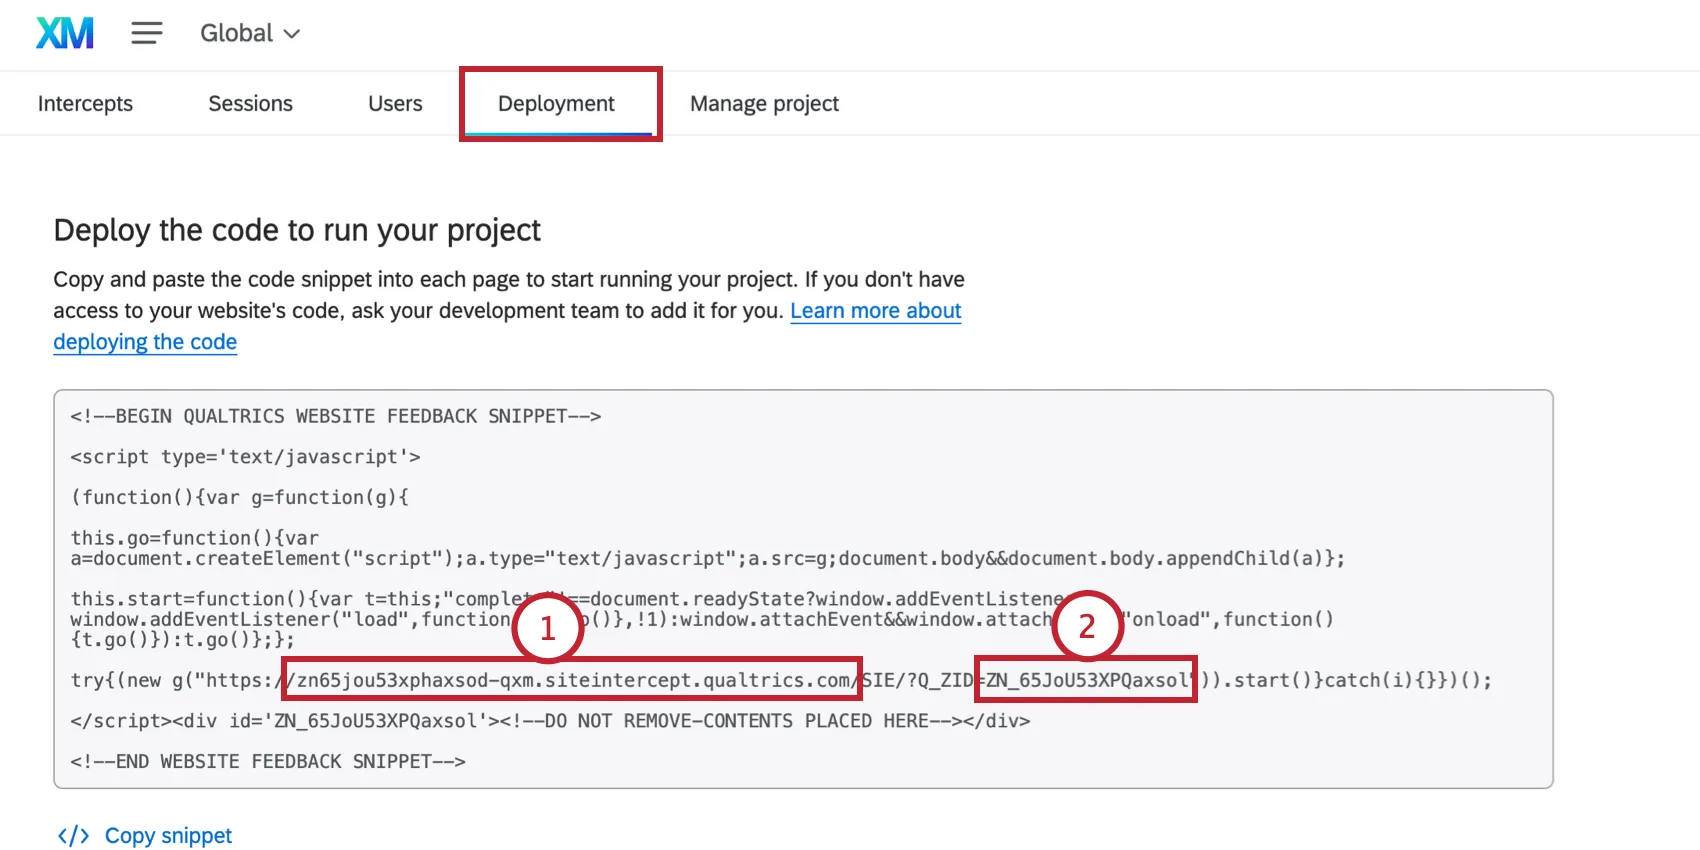Viewport: 1700px width, 850px height.
Task: Click the script type='text/javascript' line
Action: click(245, 457)
